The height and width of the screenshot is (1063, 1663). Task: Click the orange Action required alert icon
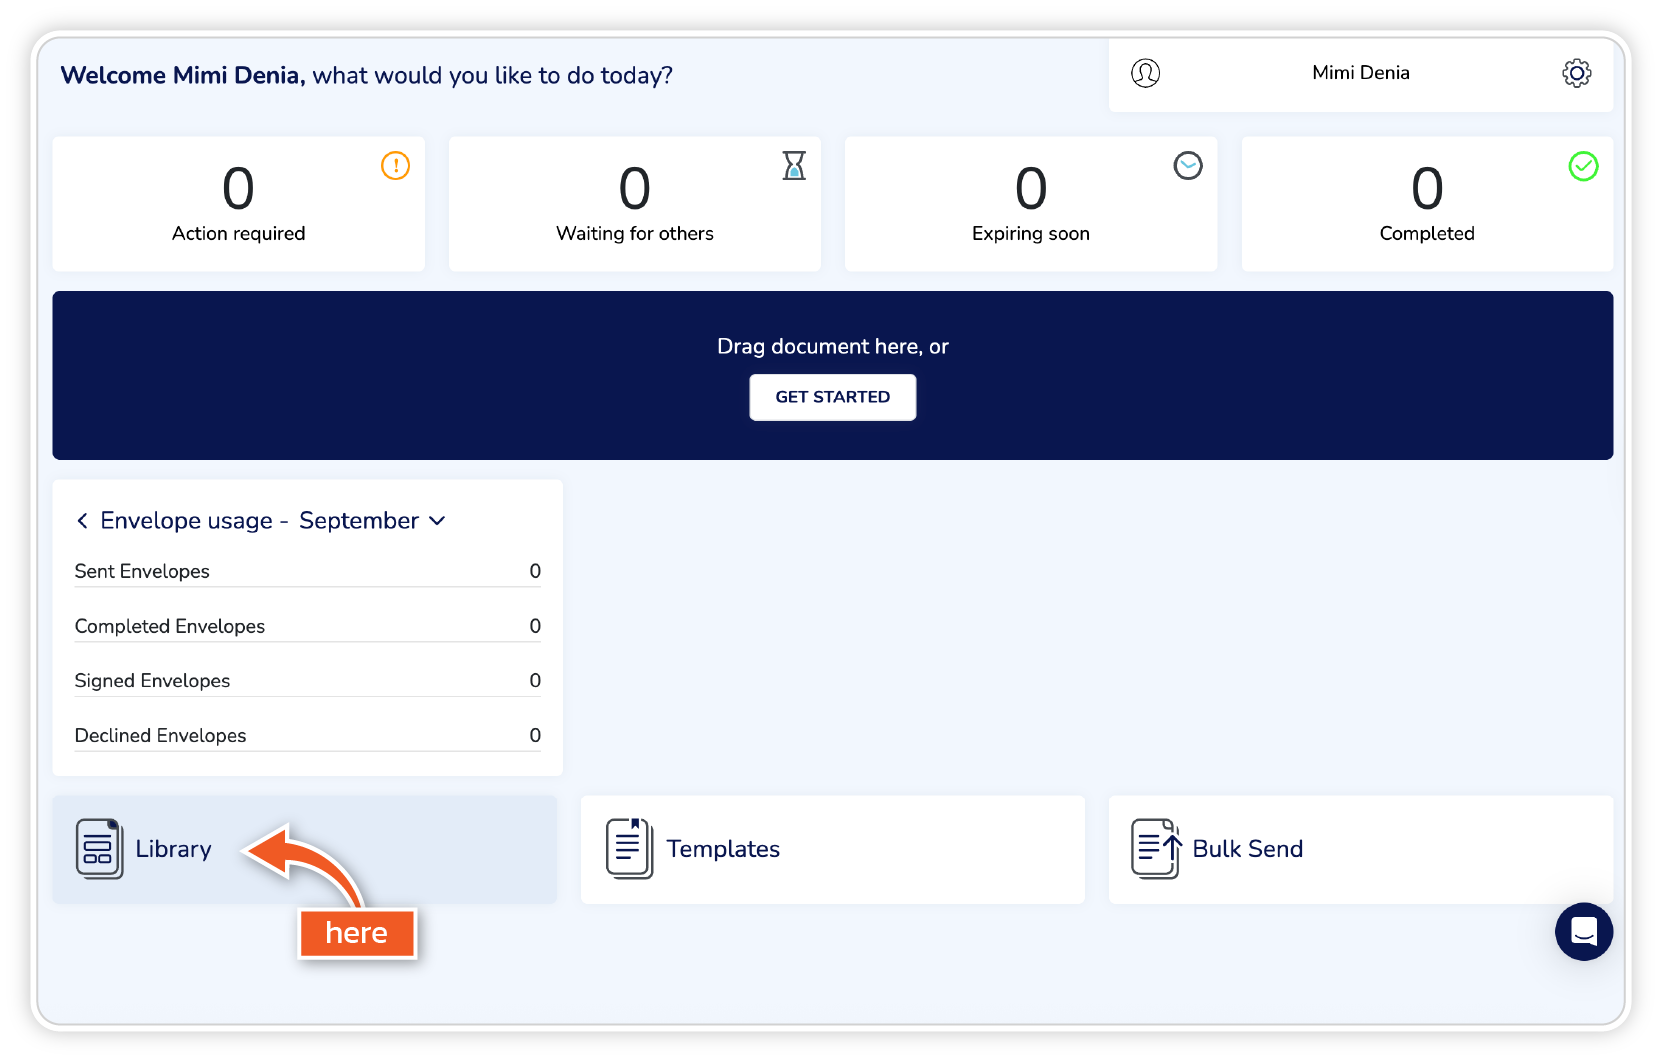coord(395,165)
